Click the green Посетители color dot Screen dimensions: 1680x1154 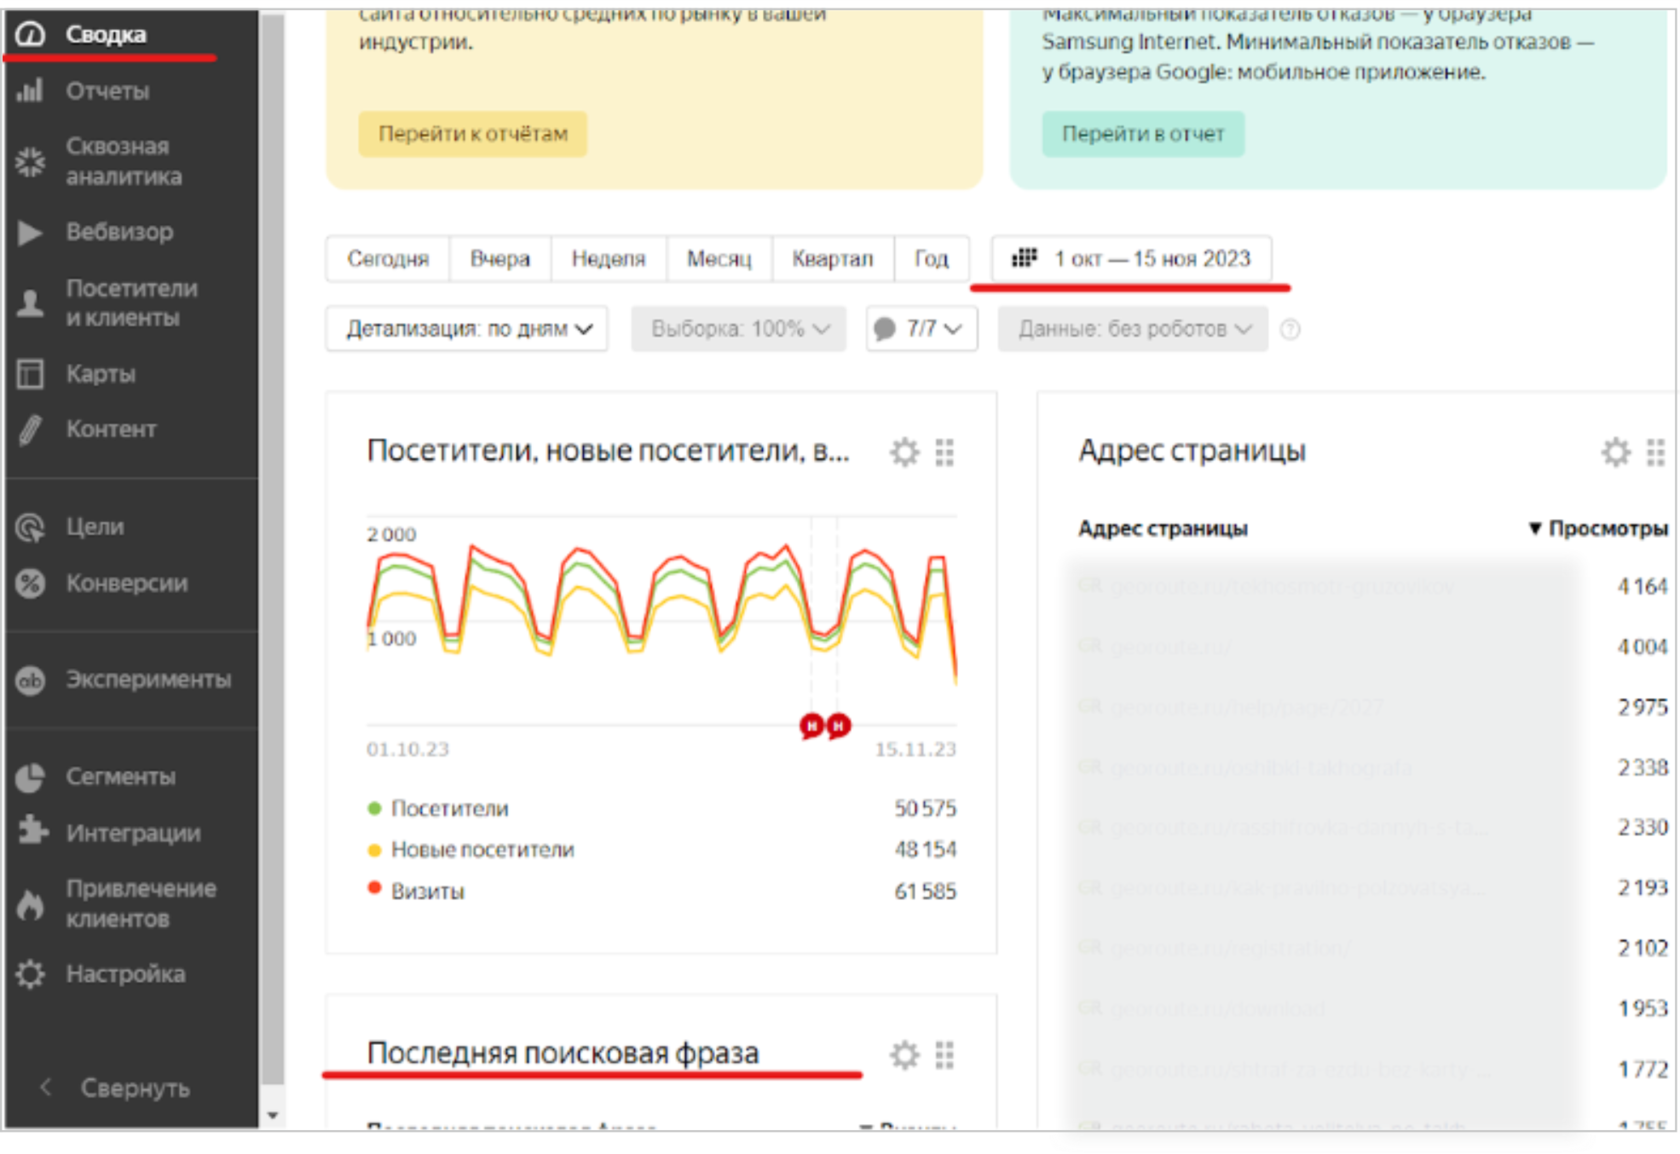point(373,807)
